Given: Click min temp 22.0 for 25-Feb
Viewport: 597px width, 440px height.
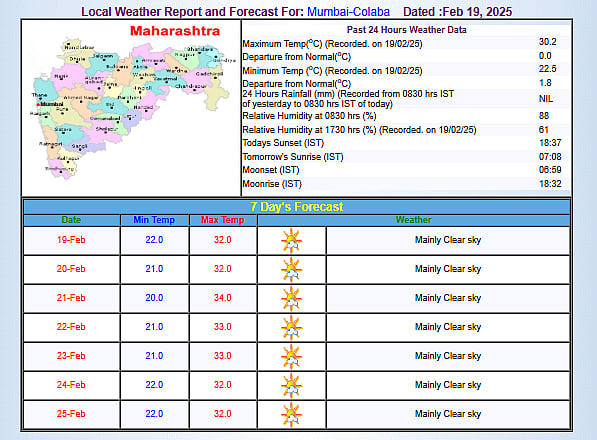Looking at the screenshot, I should [x=154, y=414].
